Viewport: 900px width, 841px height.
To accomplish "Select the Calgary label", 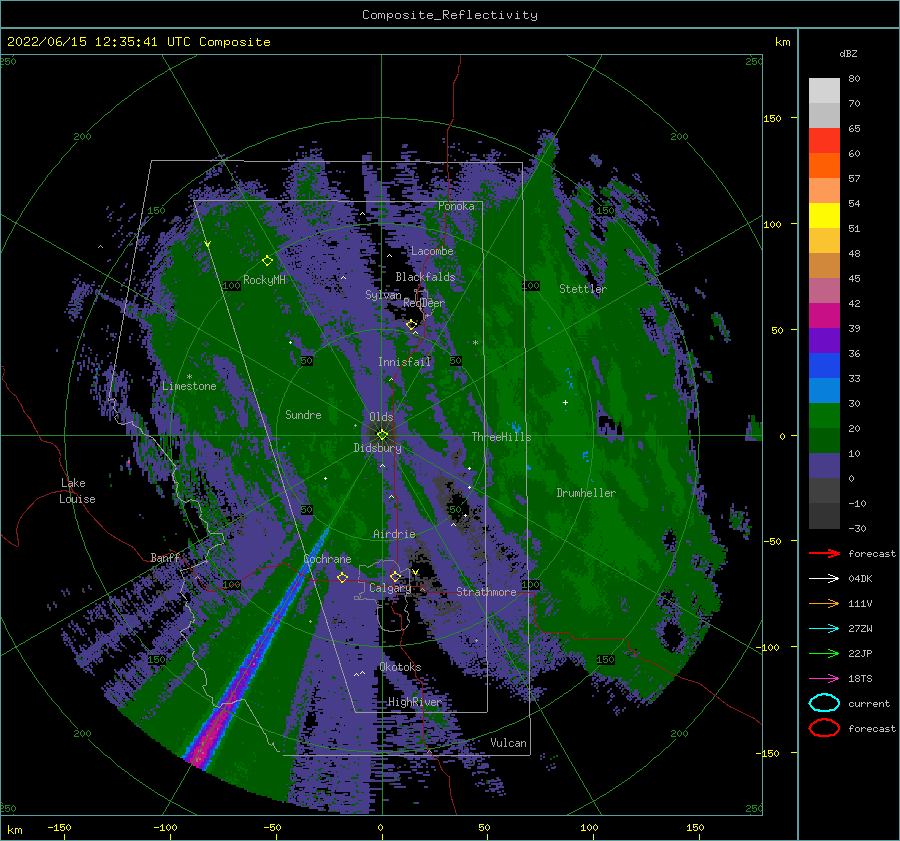I will coord(390,588).
